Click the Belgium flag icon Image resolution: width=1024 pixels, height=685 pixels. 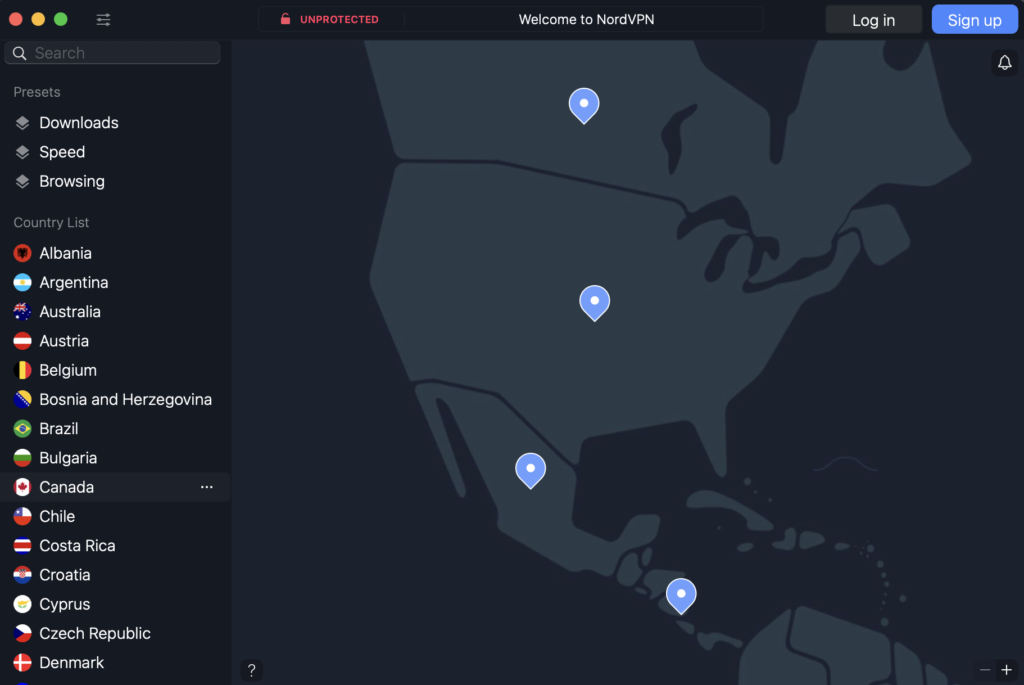click(22, 370)
